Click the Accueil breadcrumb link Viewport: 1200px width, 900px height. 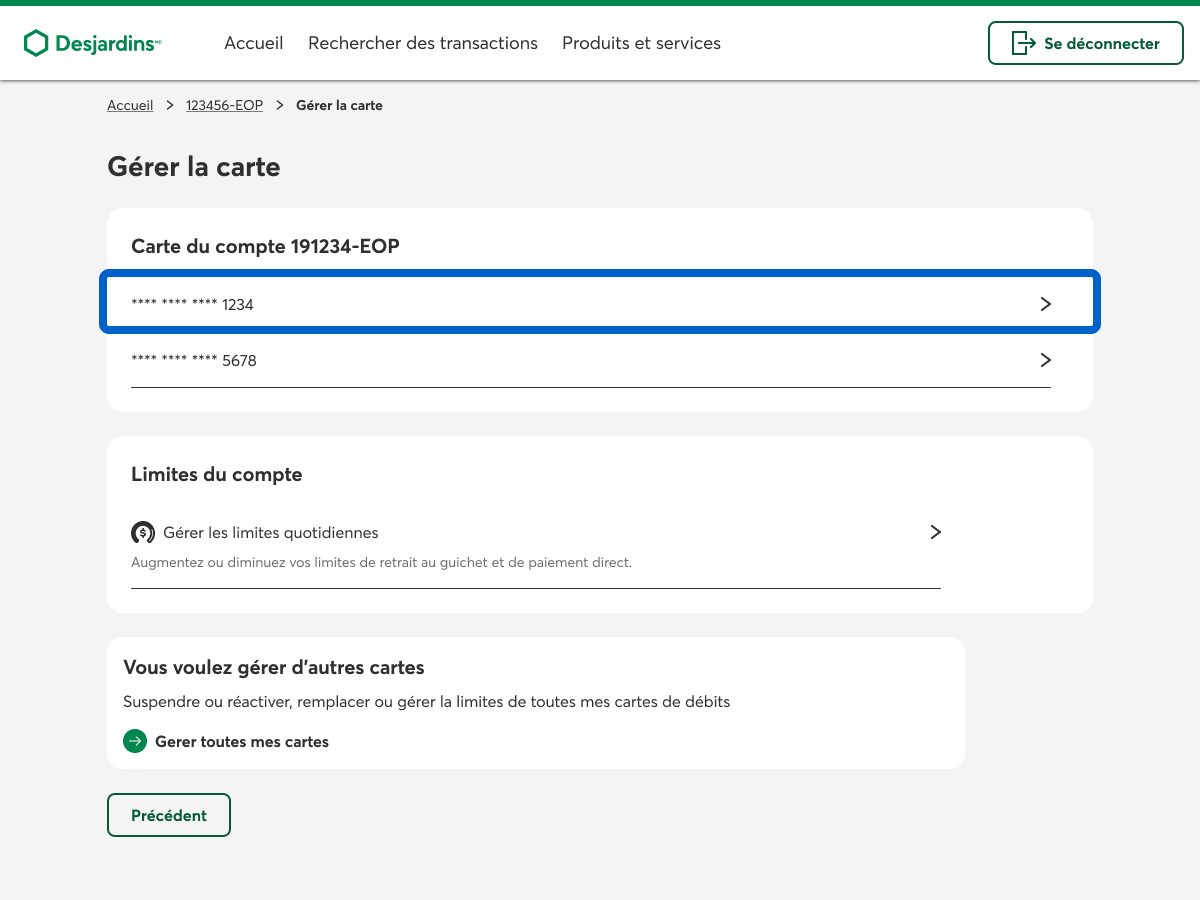tap(130, 105)
